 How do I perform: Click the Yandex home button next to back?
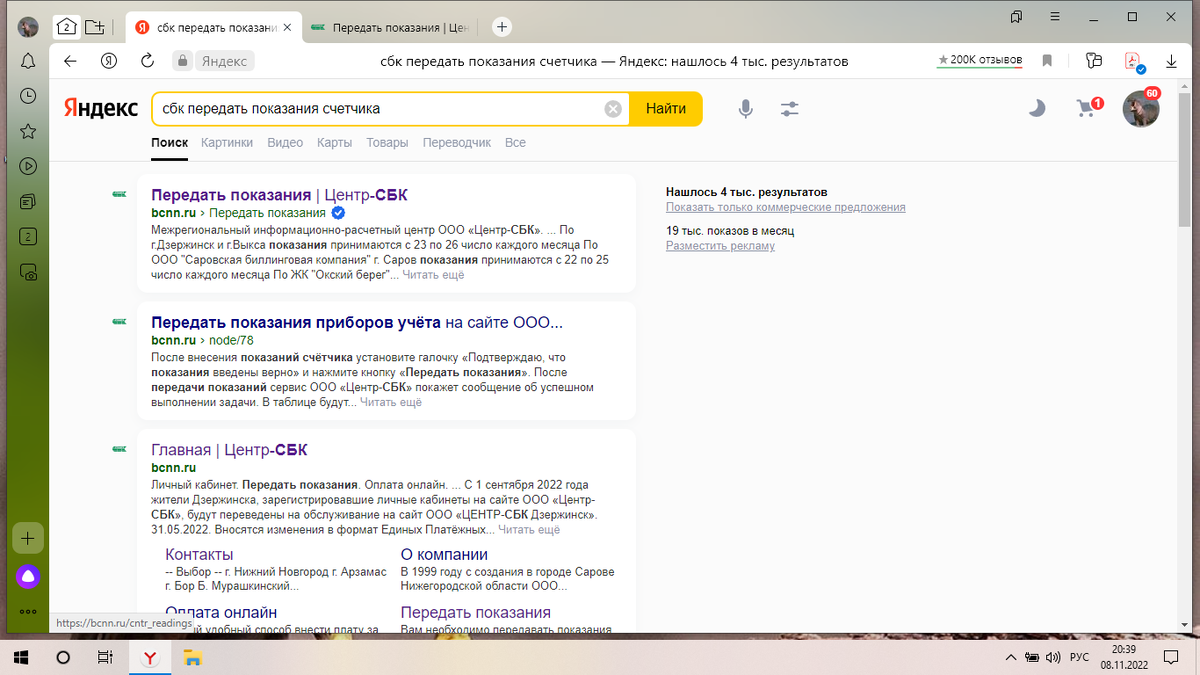pyautogui.click(x=109, y=61)
